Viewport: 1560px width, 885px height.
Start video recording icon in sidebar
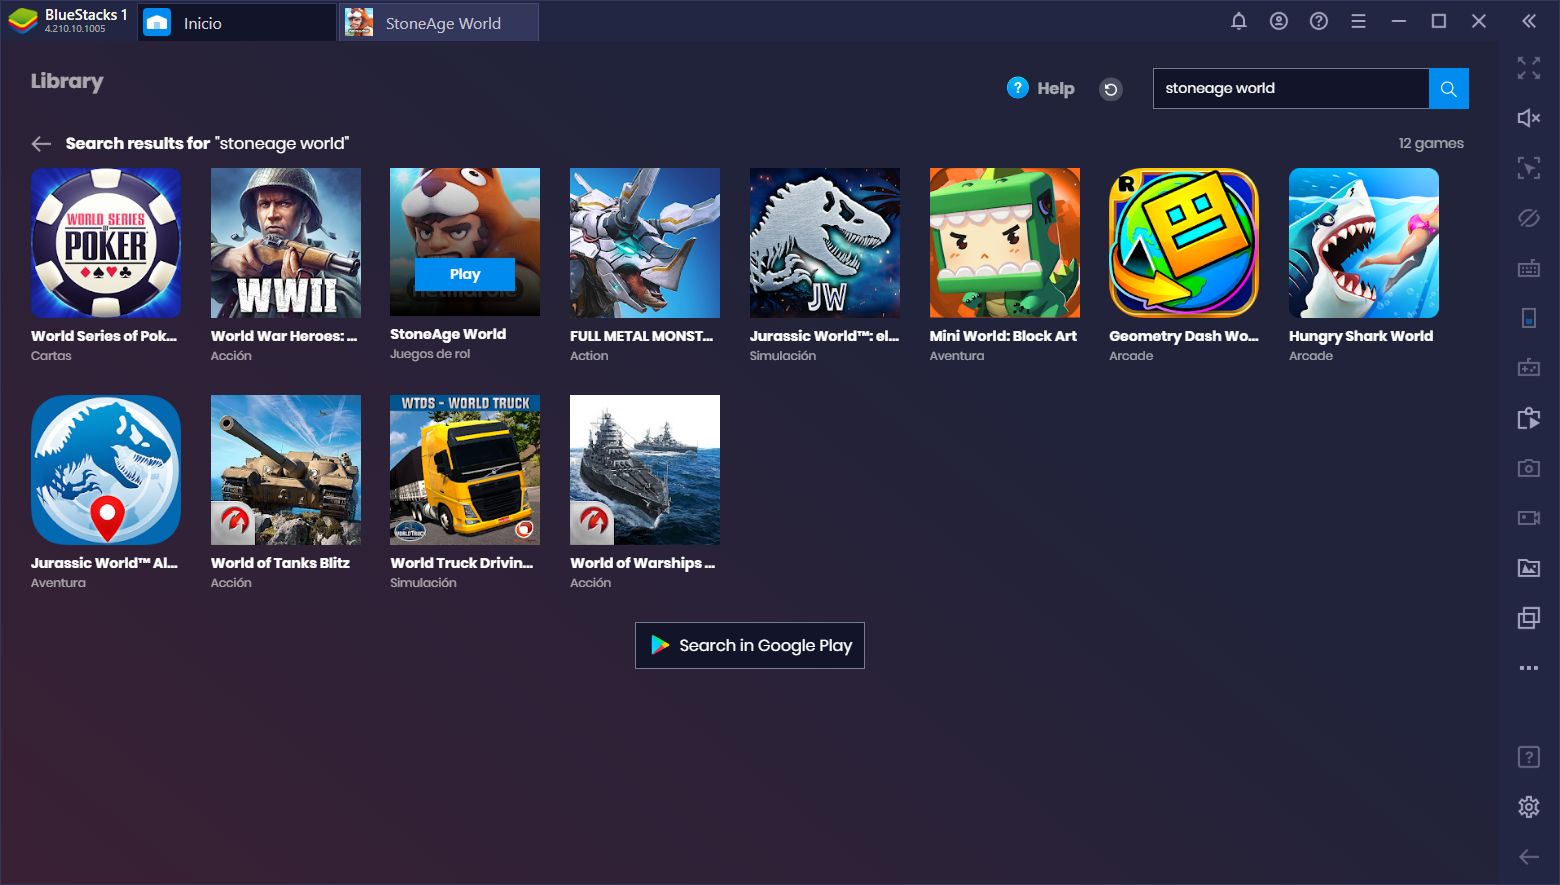[x=1529, y=518]
